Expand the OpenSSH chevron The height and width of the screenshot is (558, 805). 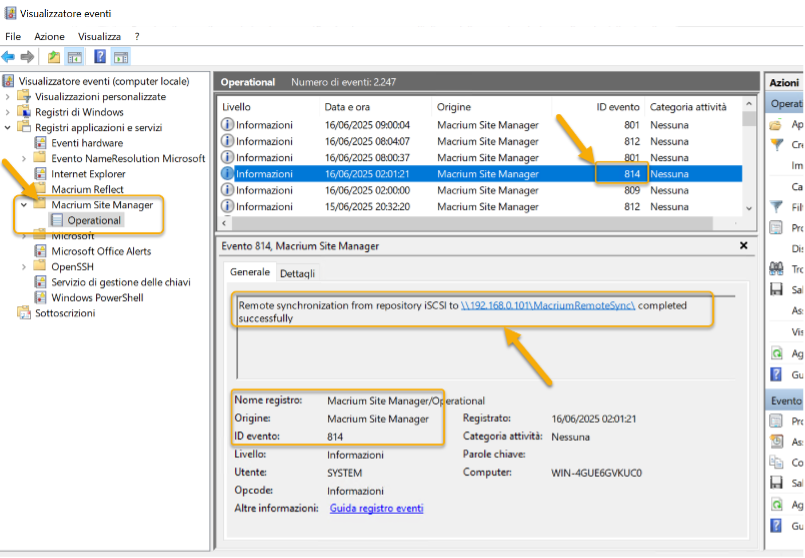(24, 266)
